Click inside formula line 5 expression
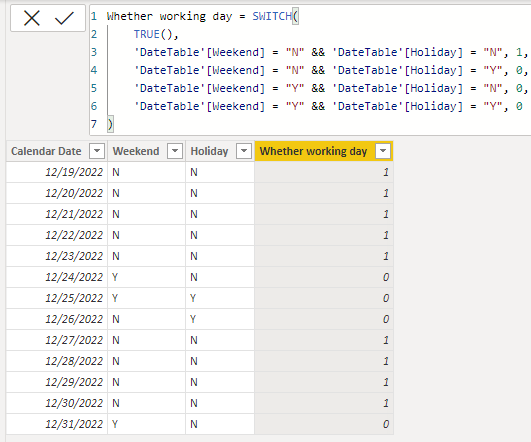This screenshot has height=442, width=531. tap(331, 88)
